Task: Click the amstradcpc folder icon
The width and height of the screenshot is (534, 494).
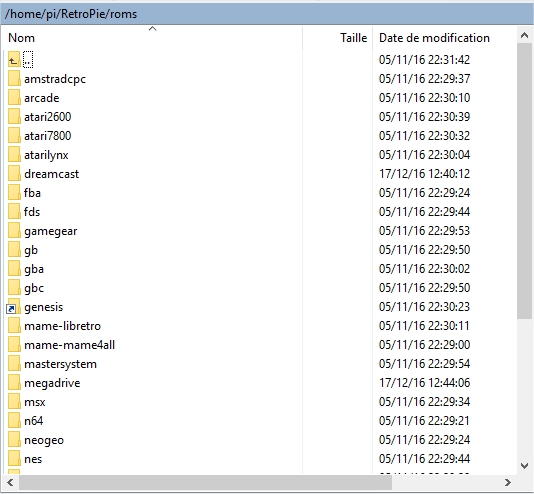Action: [x=14, y=79]
